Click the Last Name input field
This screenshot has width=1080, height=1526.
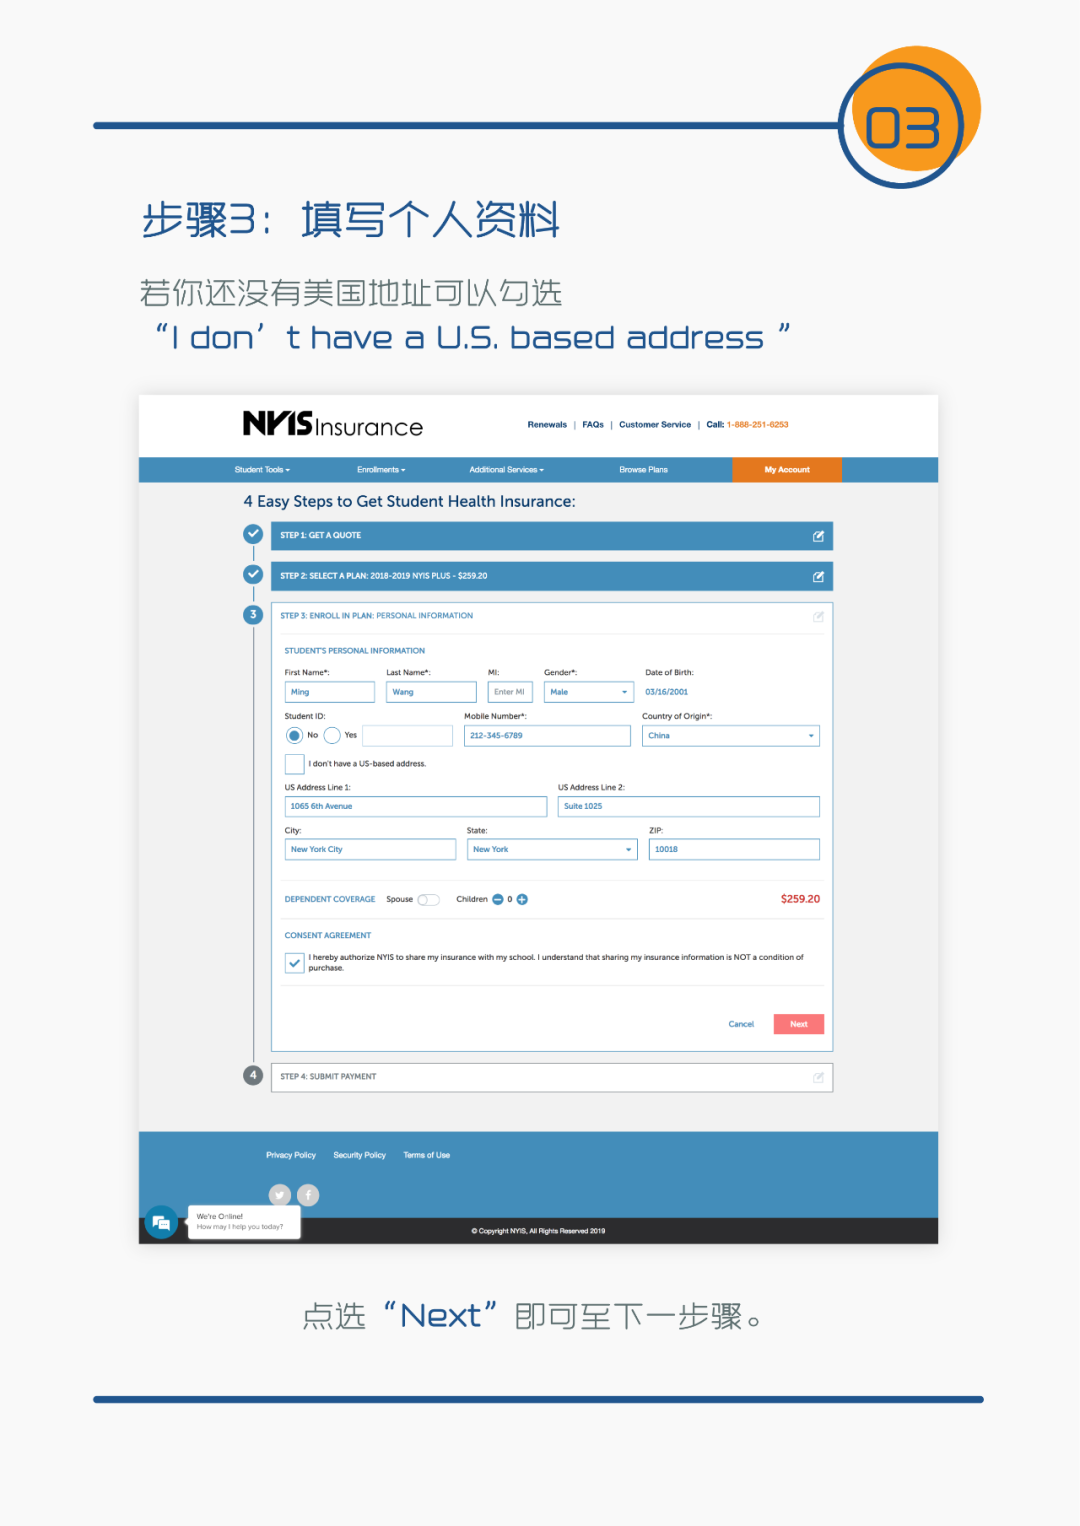point(432,692)
